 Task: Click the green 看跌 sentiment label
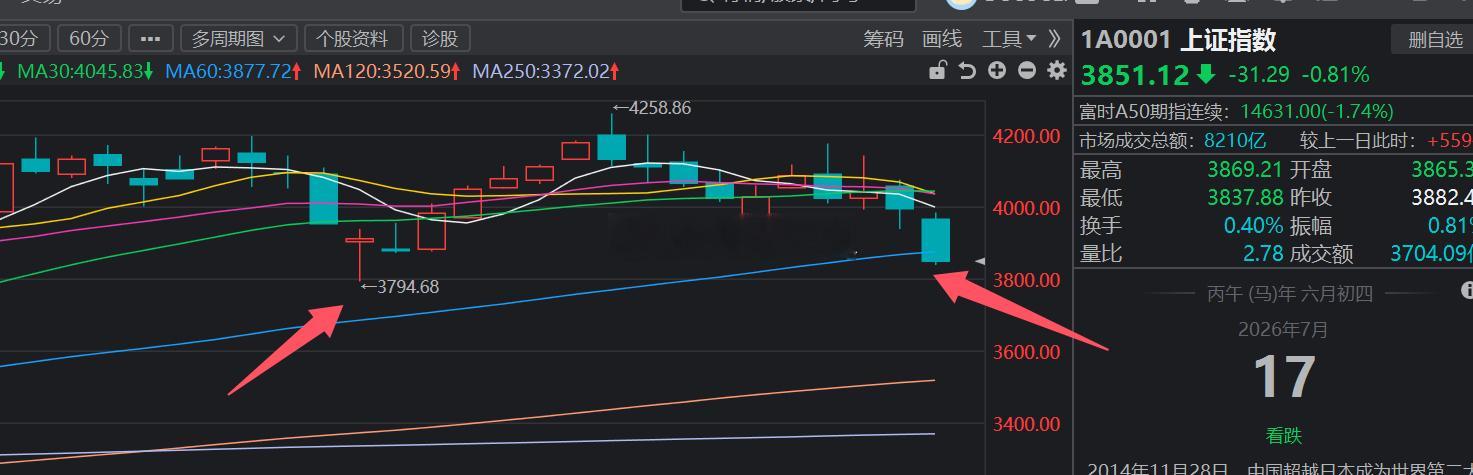(x=1283, y=436)
